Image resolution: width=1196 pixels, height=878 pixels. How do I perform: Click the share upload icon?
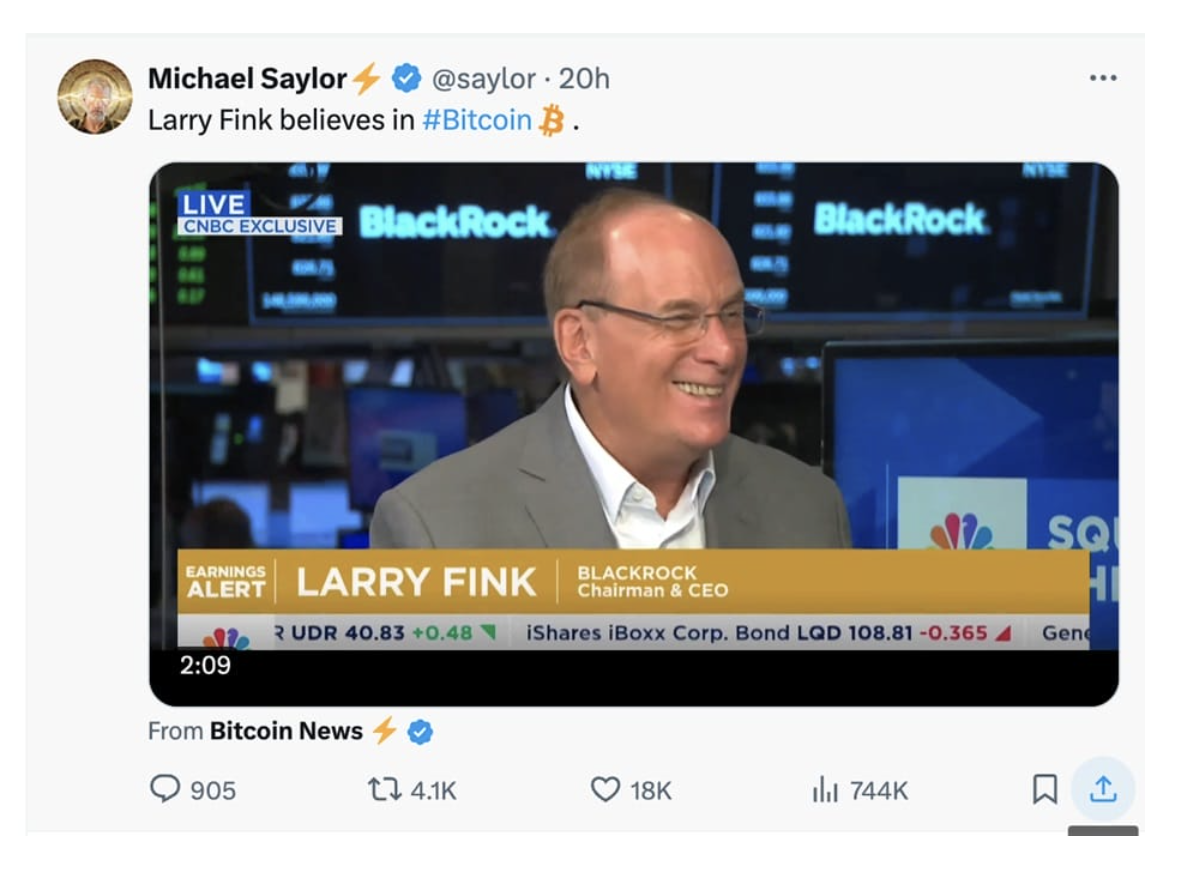point(1102,790)
